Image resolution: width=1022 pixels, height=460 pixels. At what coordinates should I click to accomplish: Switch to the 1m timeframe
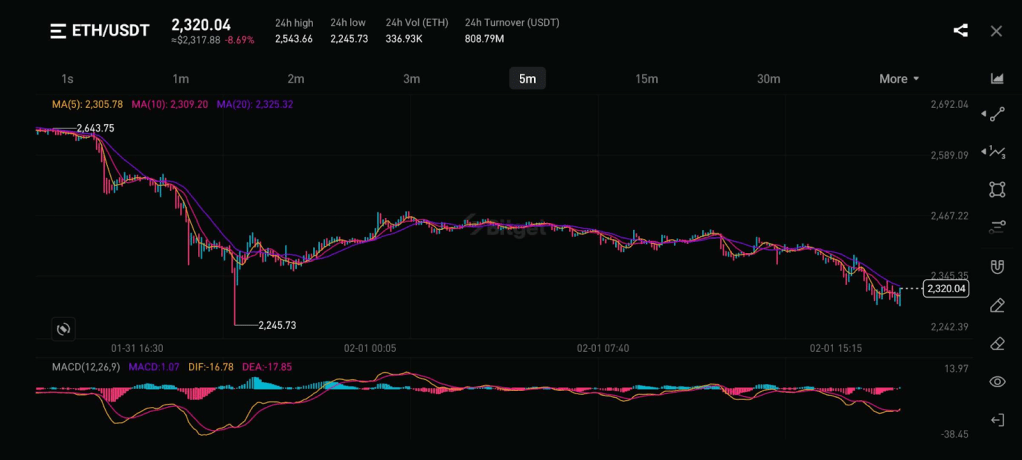pos(180,79)
